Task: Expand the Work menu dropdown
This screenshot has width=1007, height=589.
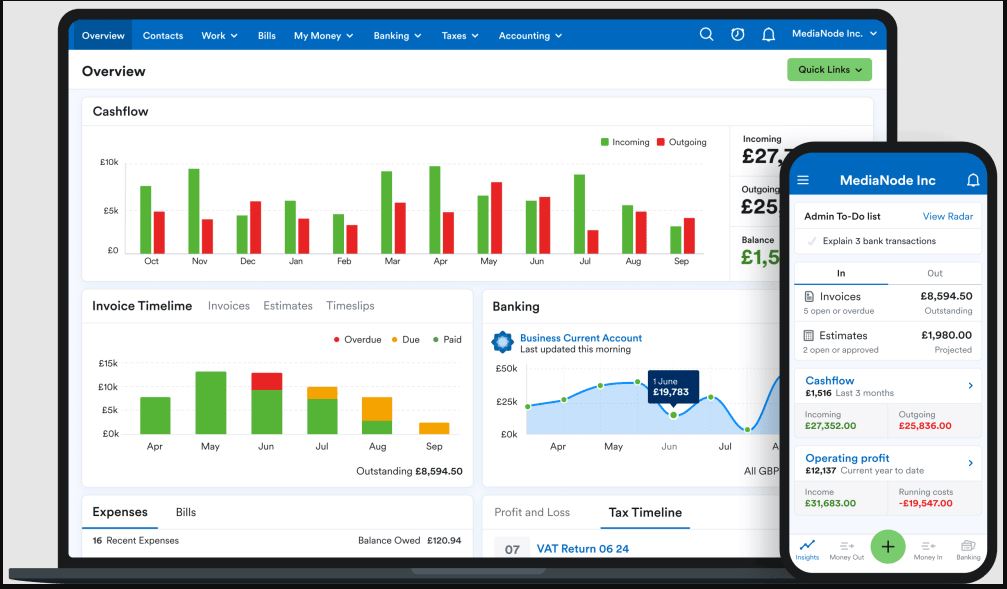Action: click(219, 36)
